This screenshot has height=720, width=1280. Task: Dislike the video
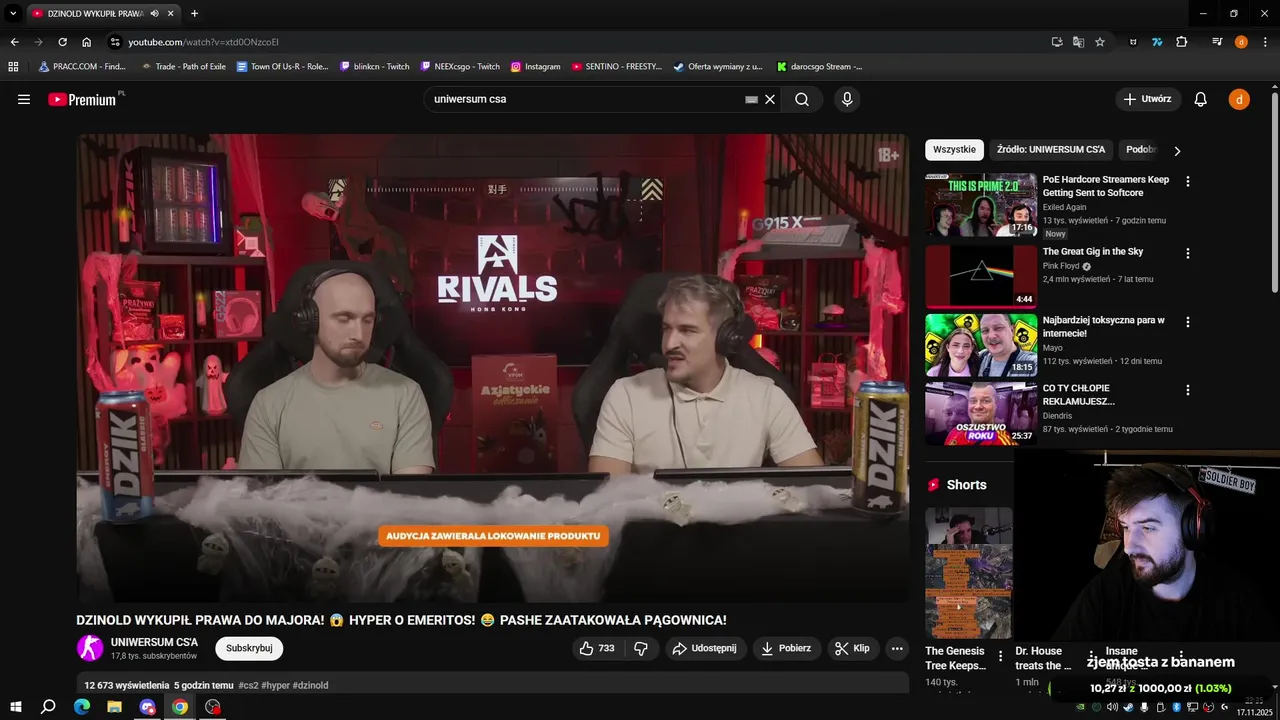pyautogui.click(x=641, y=648)
